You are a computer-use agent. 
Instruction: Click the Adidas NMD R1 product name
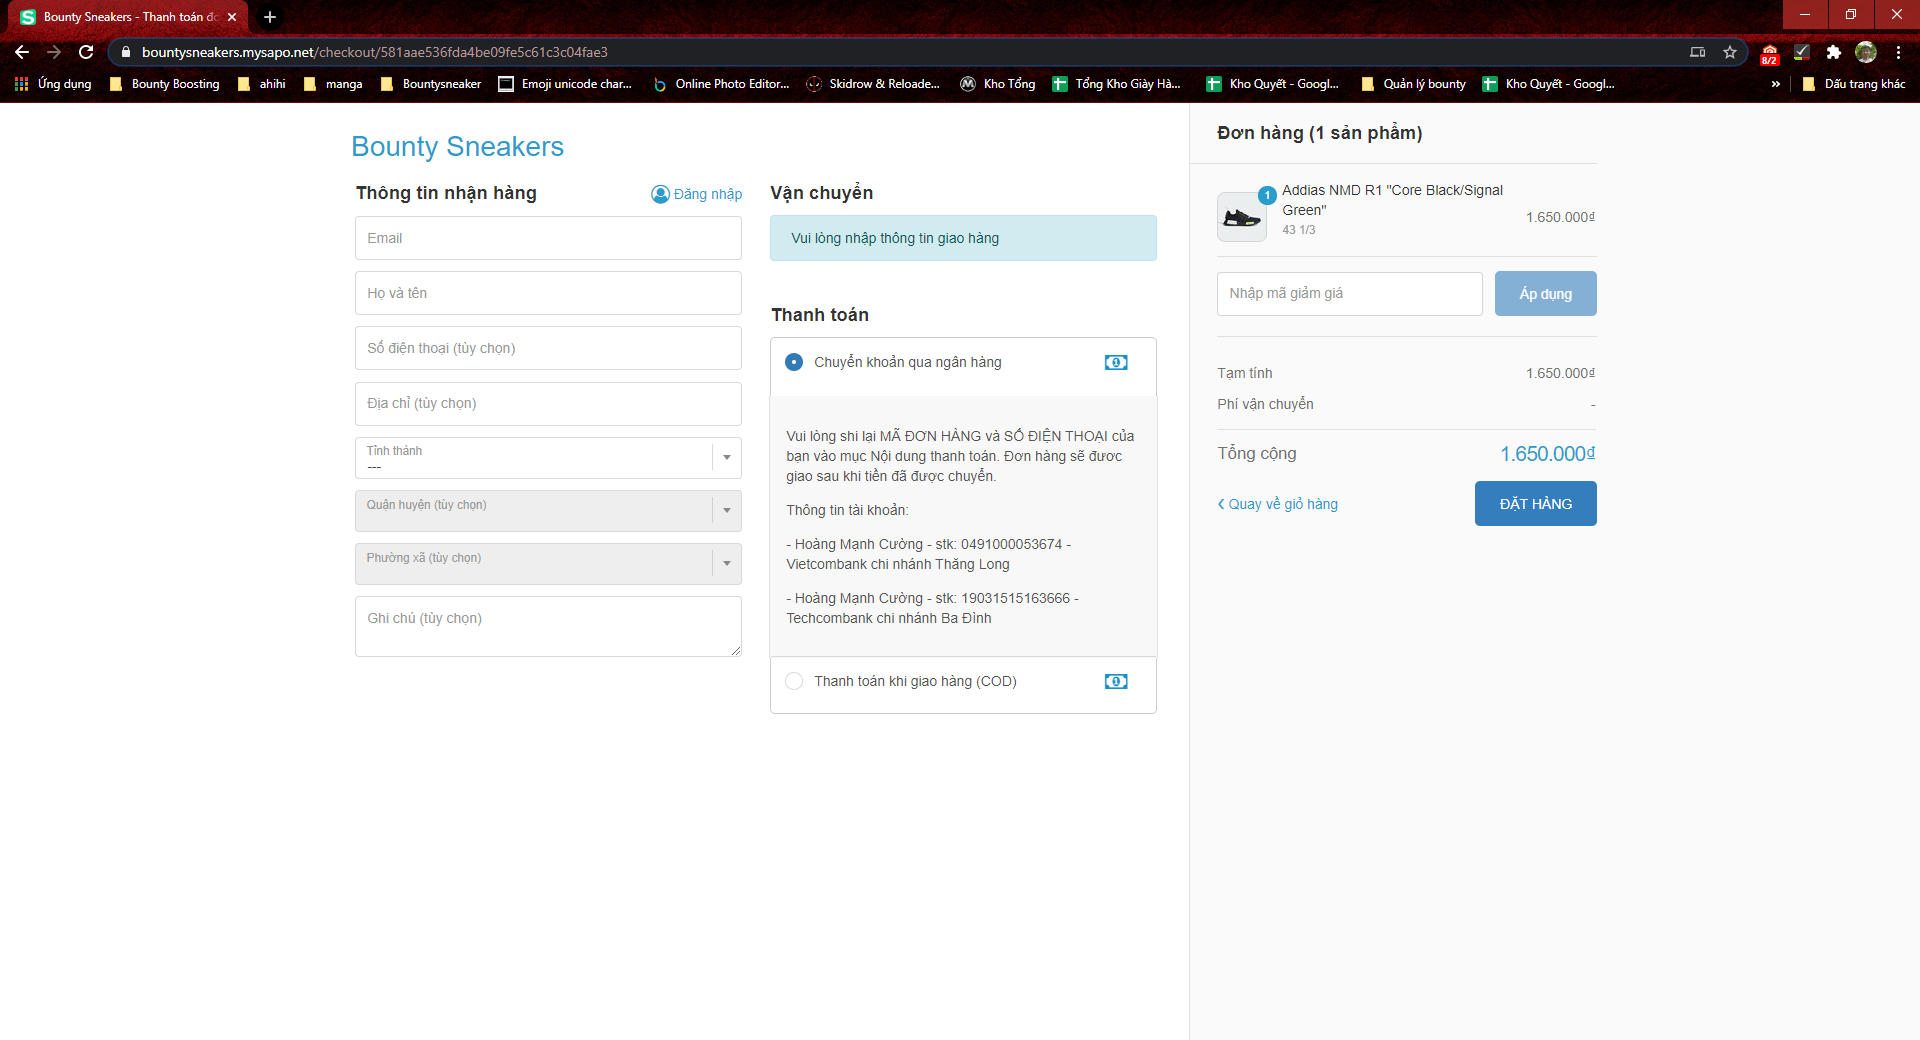[x=1392, y=200]
